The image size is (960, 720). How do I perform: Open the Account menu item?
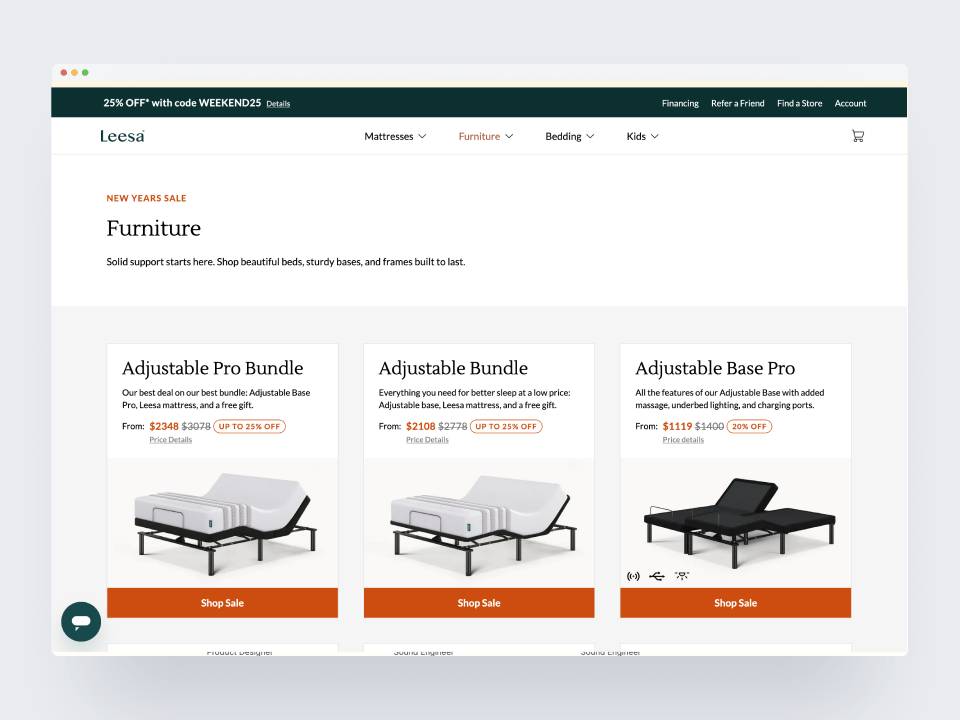click(850, 103)
